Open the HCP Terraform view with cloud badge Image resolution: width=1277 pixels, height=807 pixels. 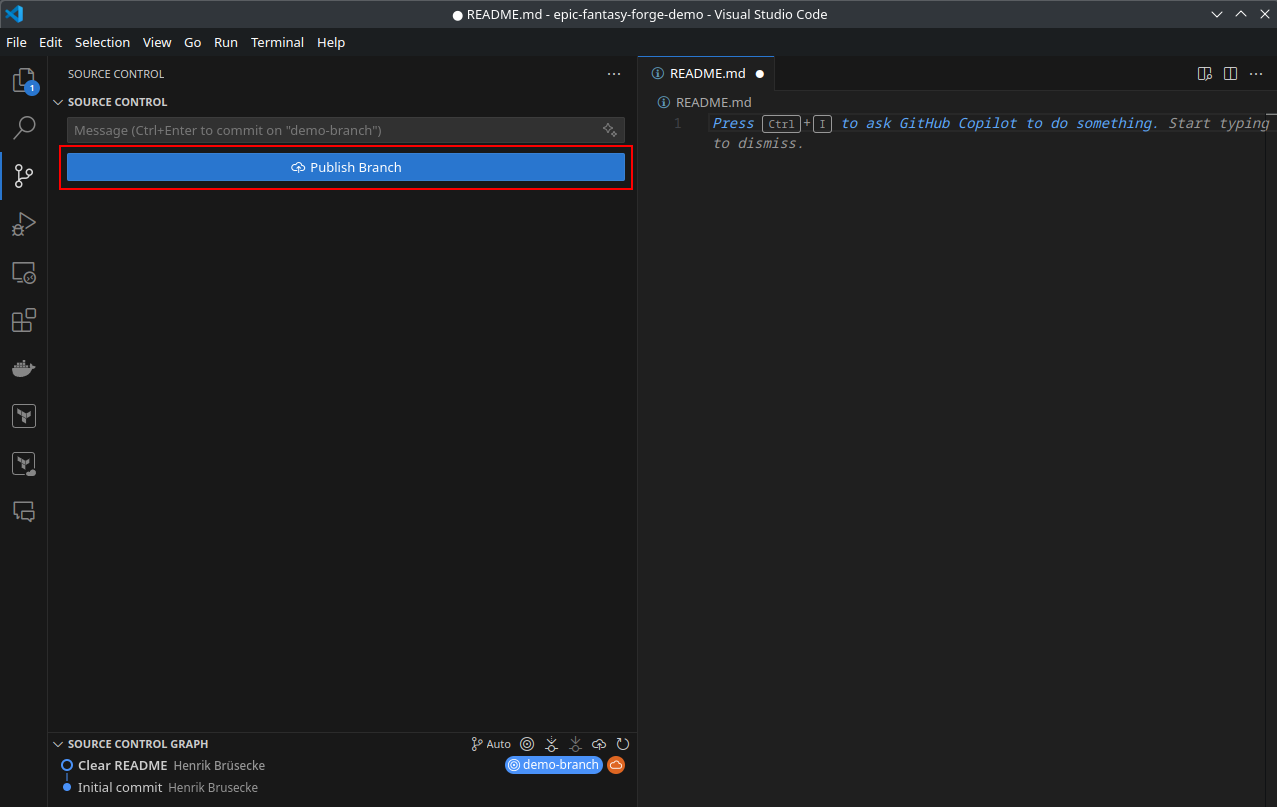click(x=24, y=464)
